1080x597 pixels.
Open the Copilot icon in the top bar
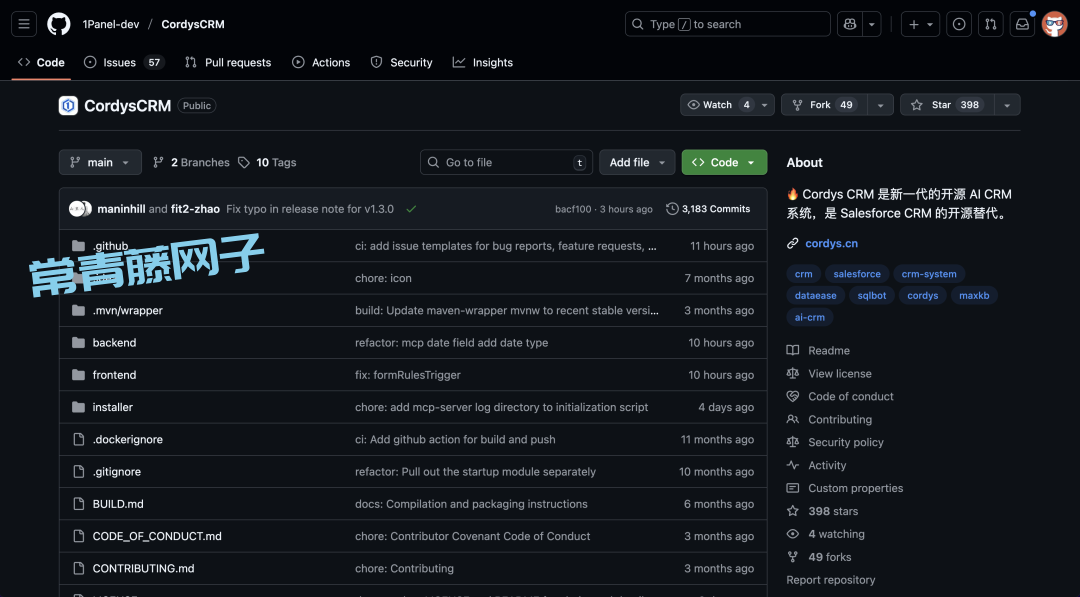pyautogui.click(x=849, y=23)
